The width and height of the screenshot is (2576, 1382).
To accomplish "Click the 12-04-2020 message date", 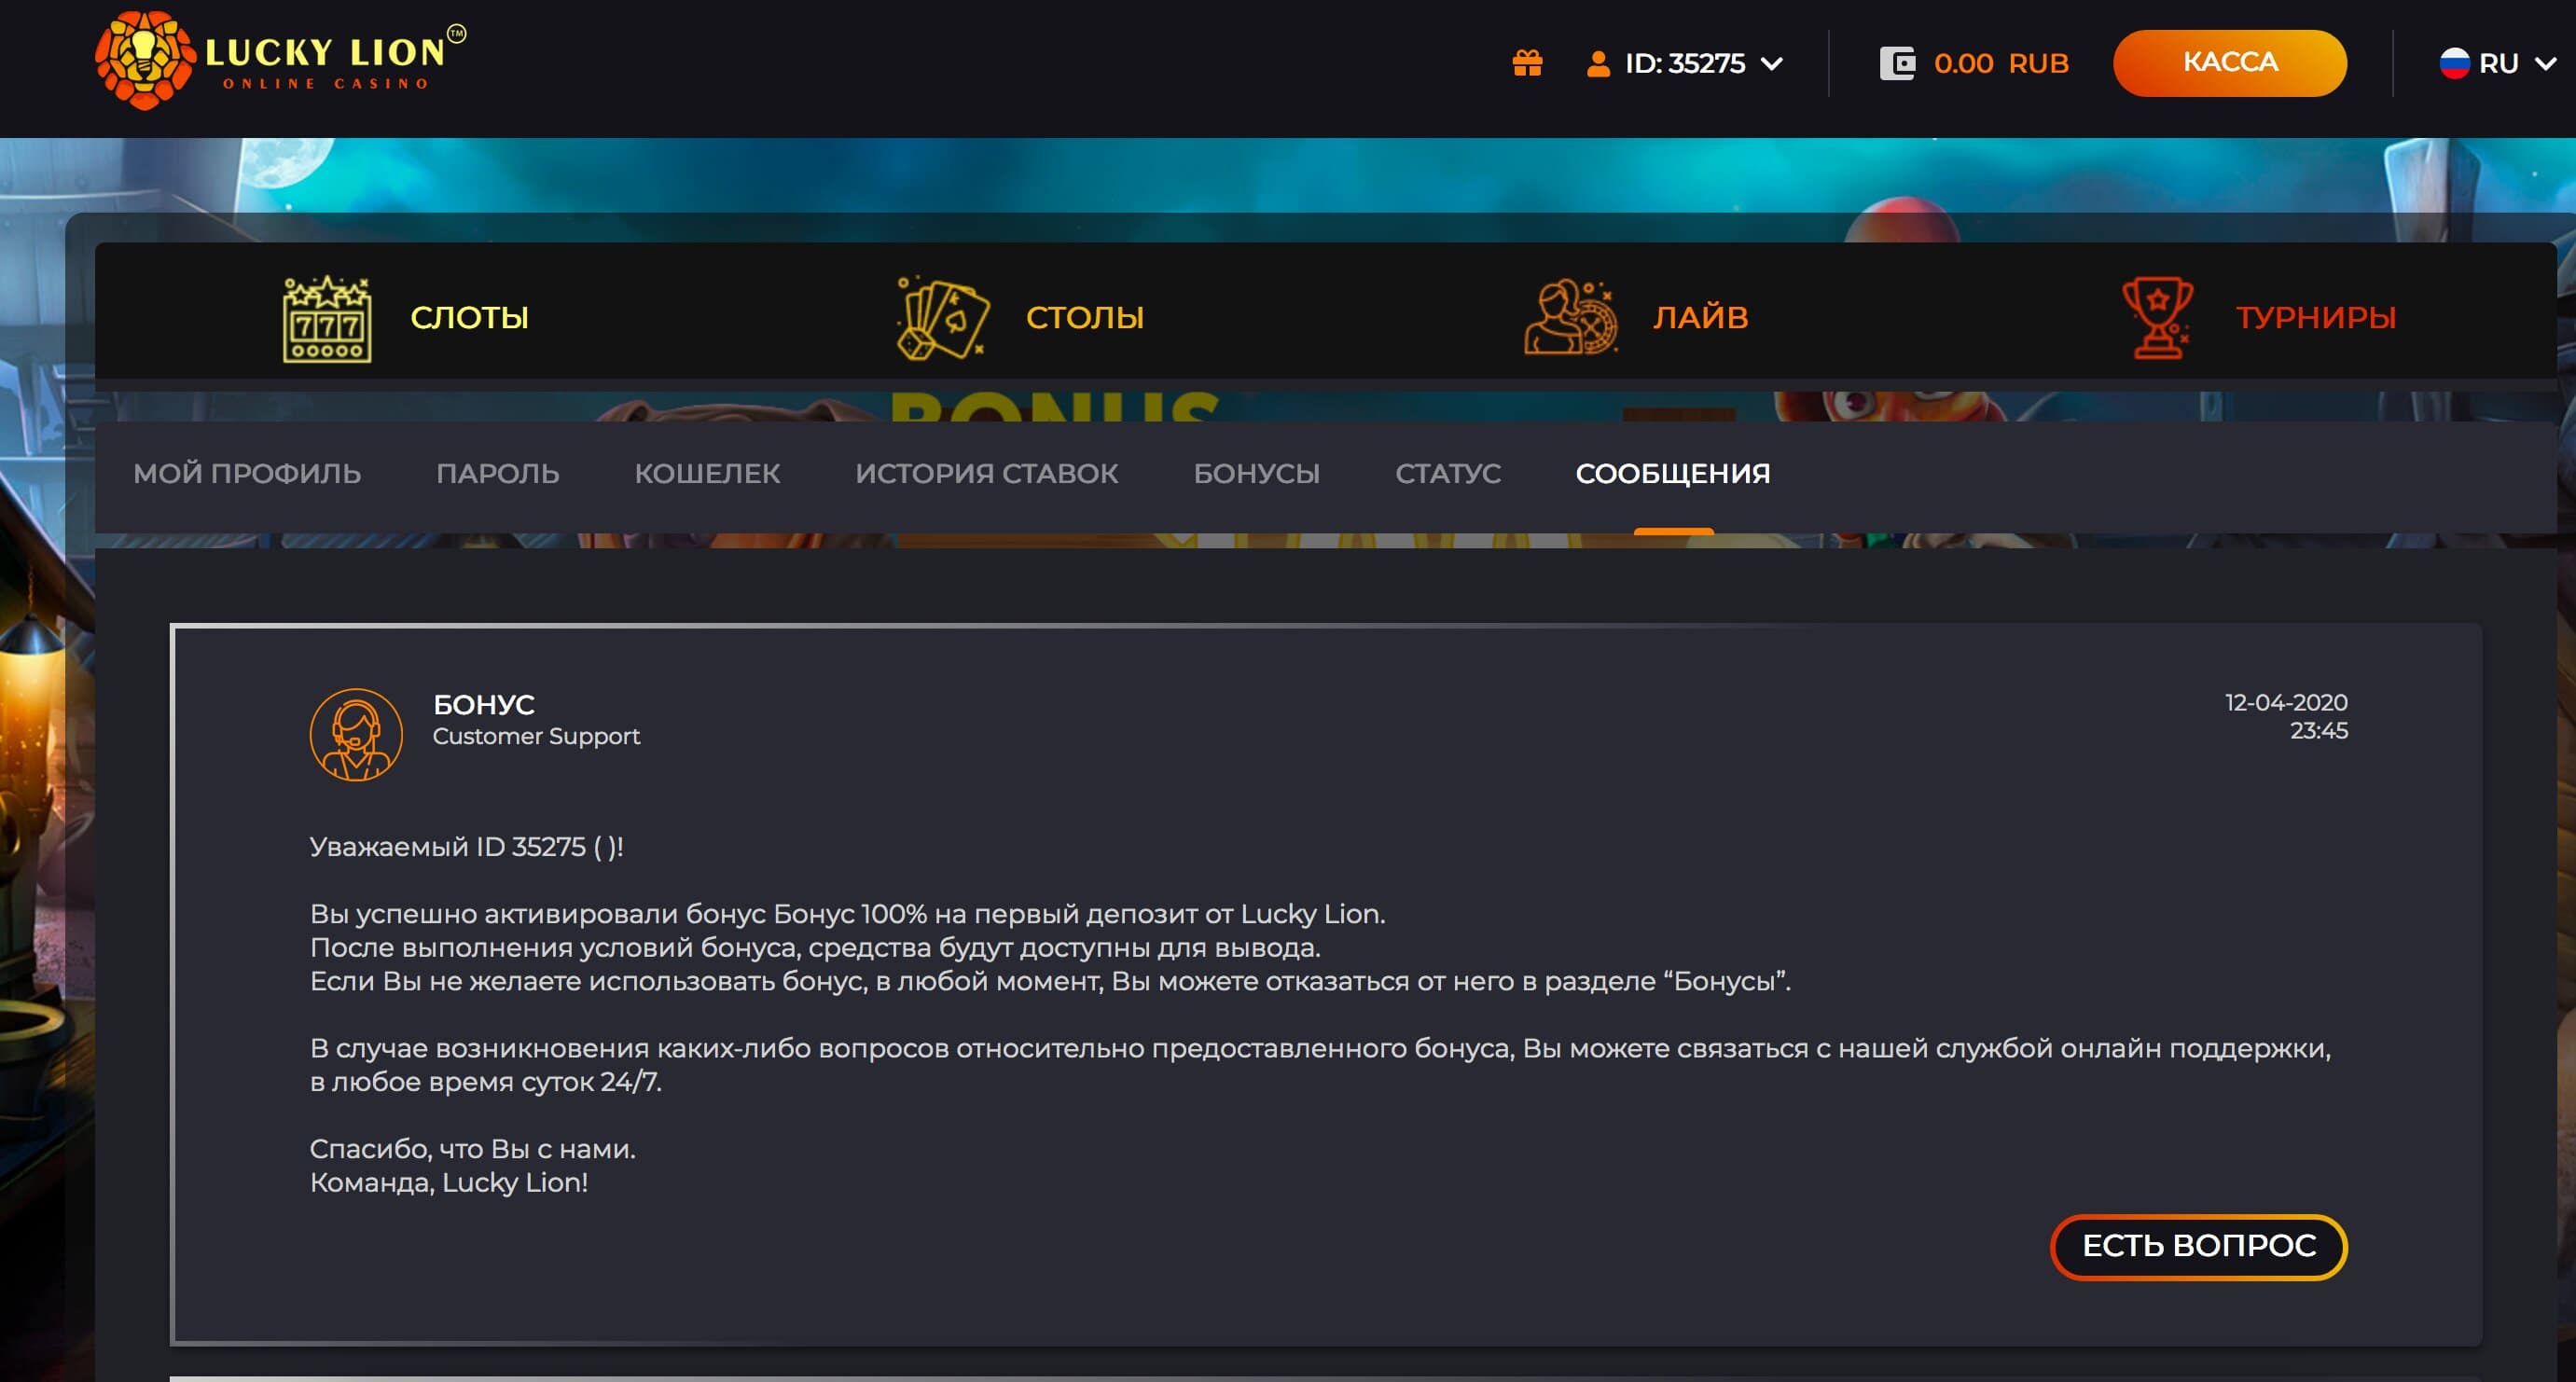I will [2286, 703].
